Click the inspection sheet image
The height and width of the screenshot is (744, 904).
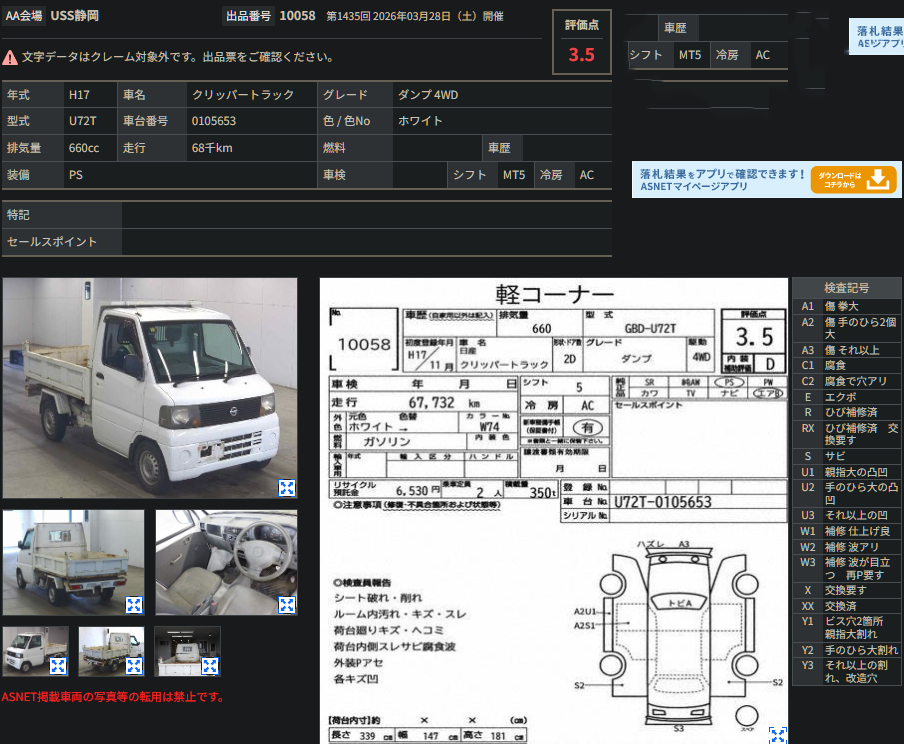click(553, 511)
